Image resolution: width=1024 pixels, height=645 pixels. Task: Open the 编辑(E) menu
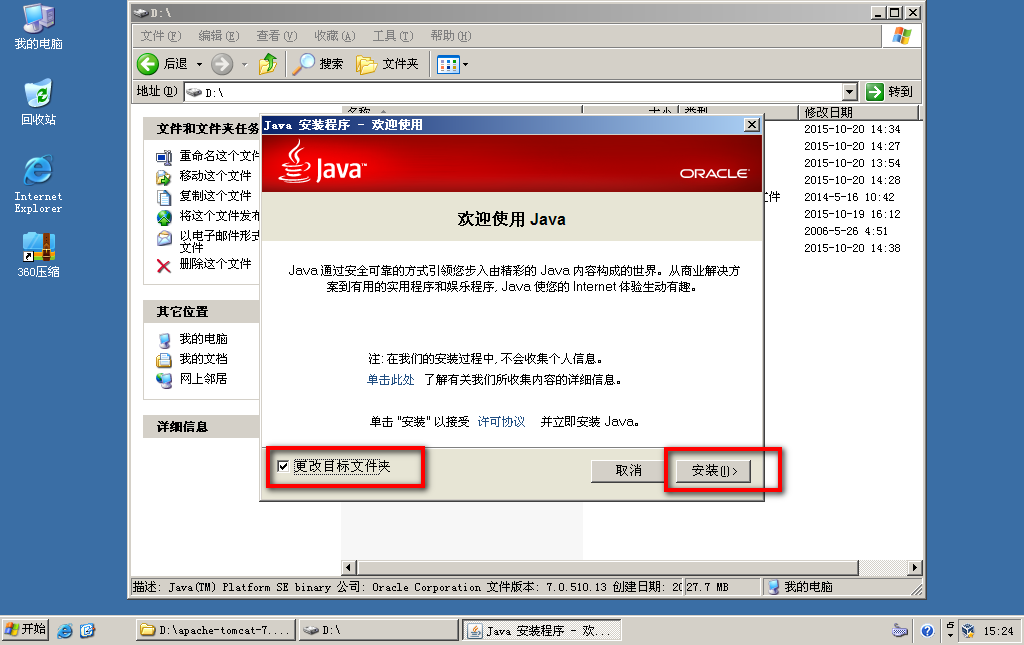click(x=219, y=36)
